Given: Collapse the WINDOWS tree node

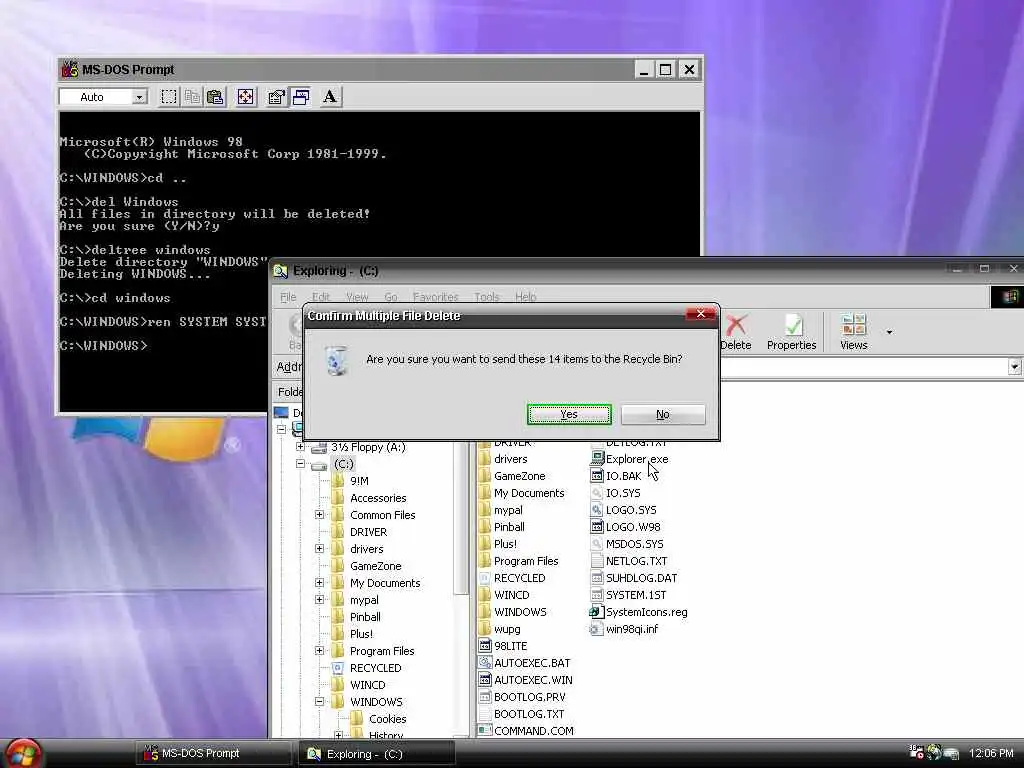Looking at the screenshot, I should (319, 701).
